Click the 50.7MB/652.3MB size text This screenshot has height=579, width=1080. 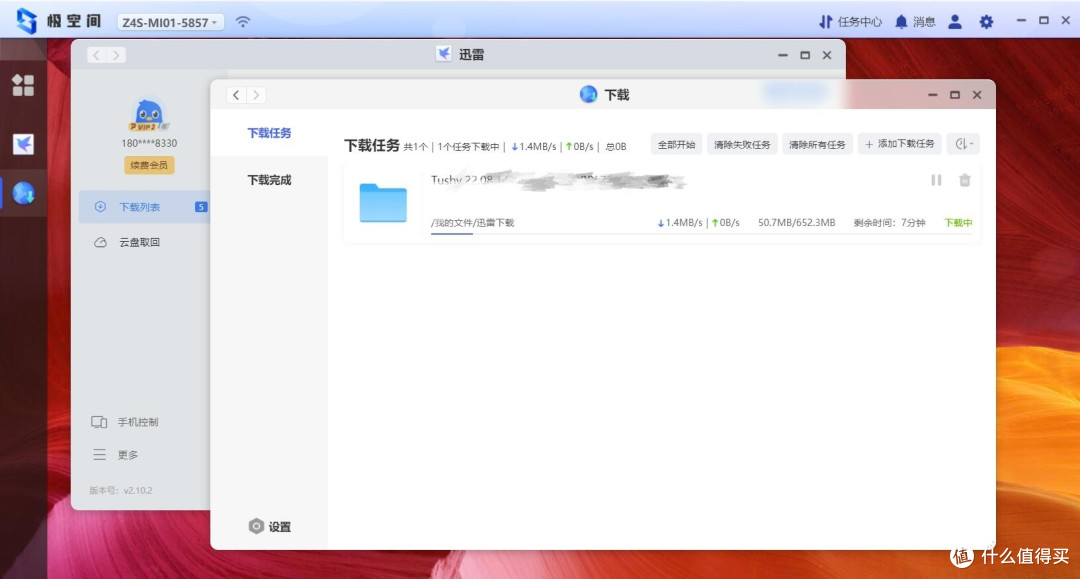[x=796, y=223]
